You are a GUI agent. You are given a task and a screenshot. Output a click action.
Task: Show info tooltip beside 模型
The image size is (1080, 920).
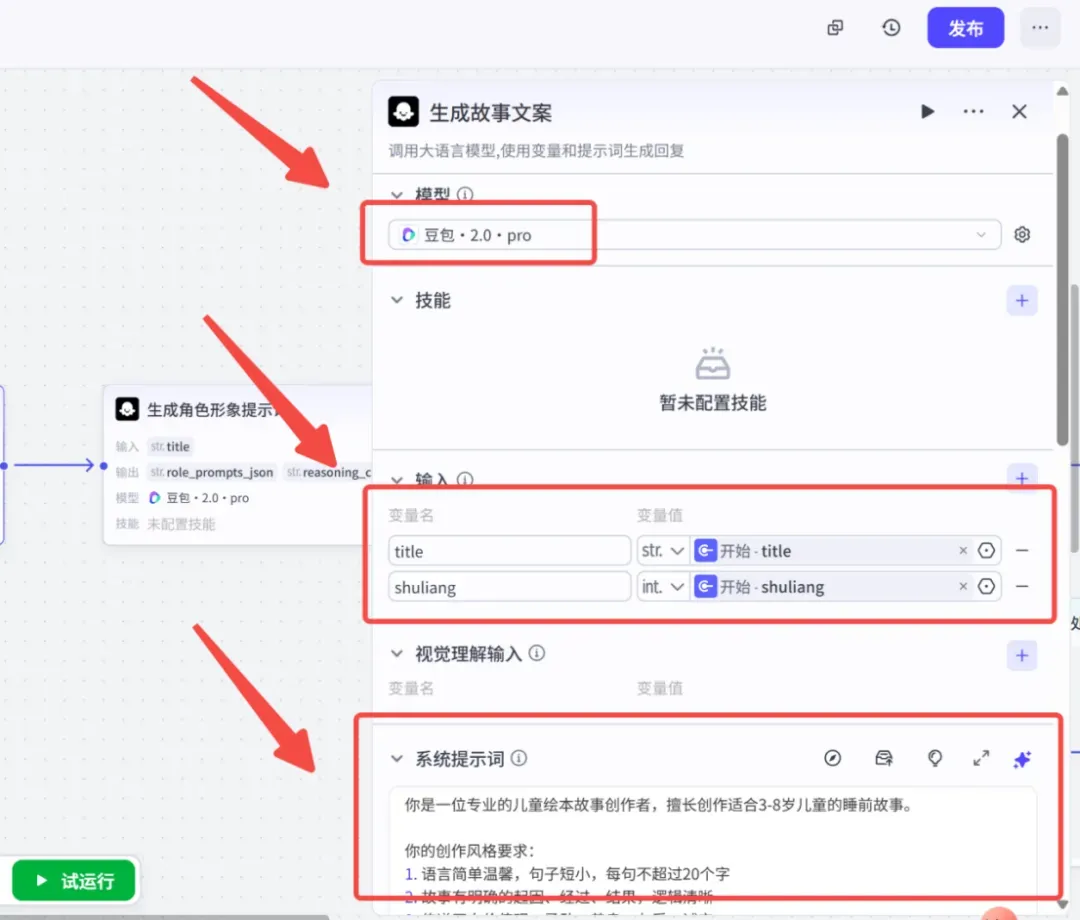[465, 195]
